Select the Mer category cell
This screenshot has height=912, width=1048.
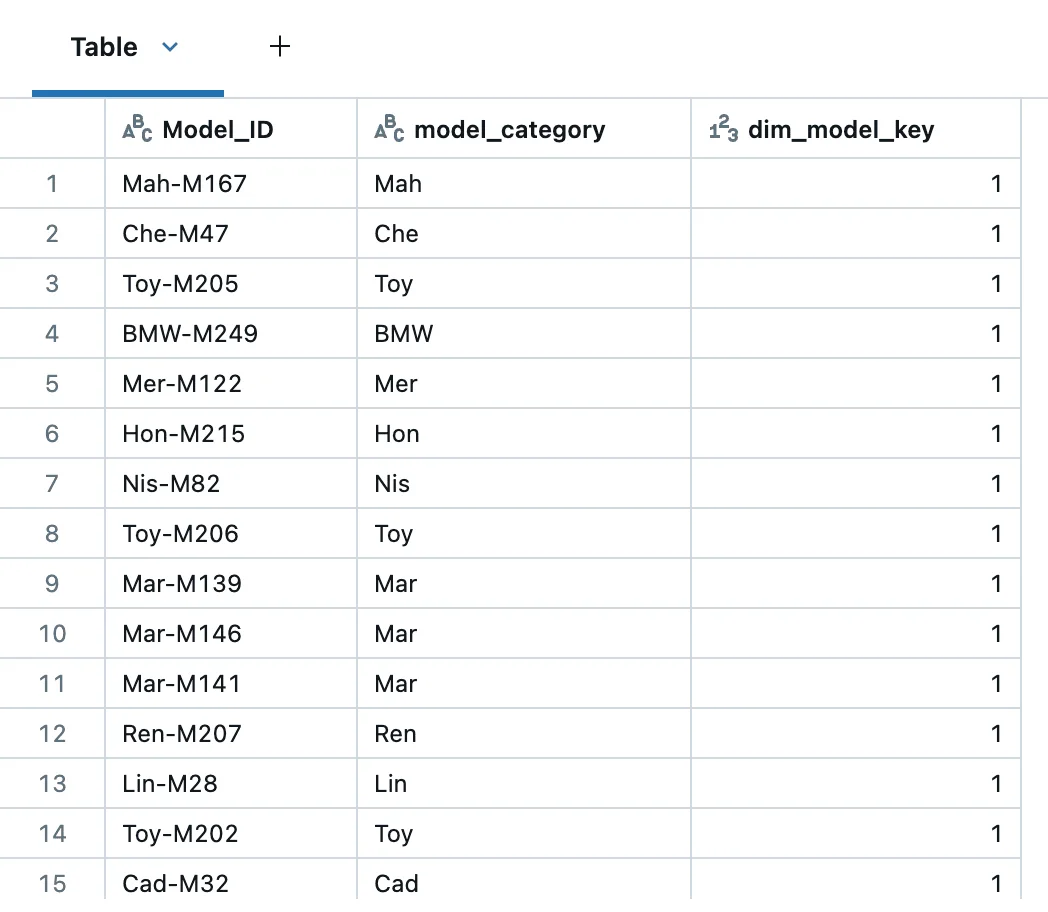(x=396, y=384)
